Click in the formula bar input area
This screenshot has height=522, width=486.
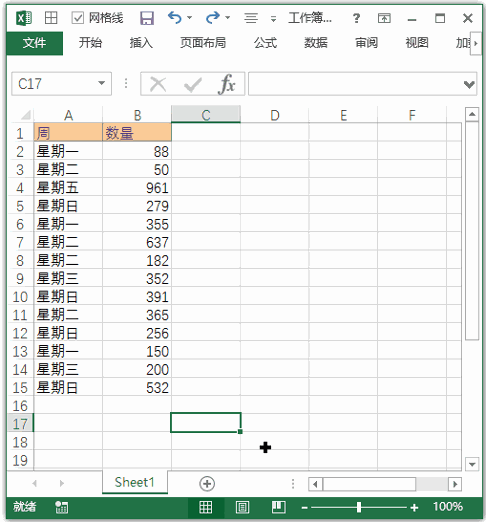tap(355, 84)
